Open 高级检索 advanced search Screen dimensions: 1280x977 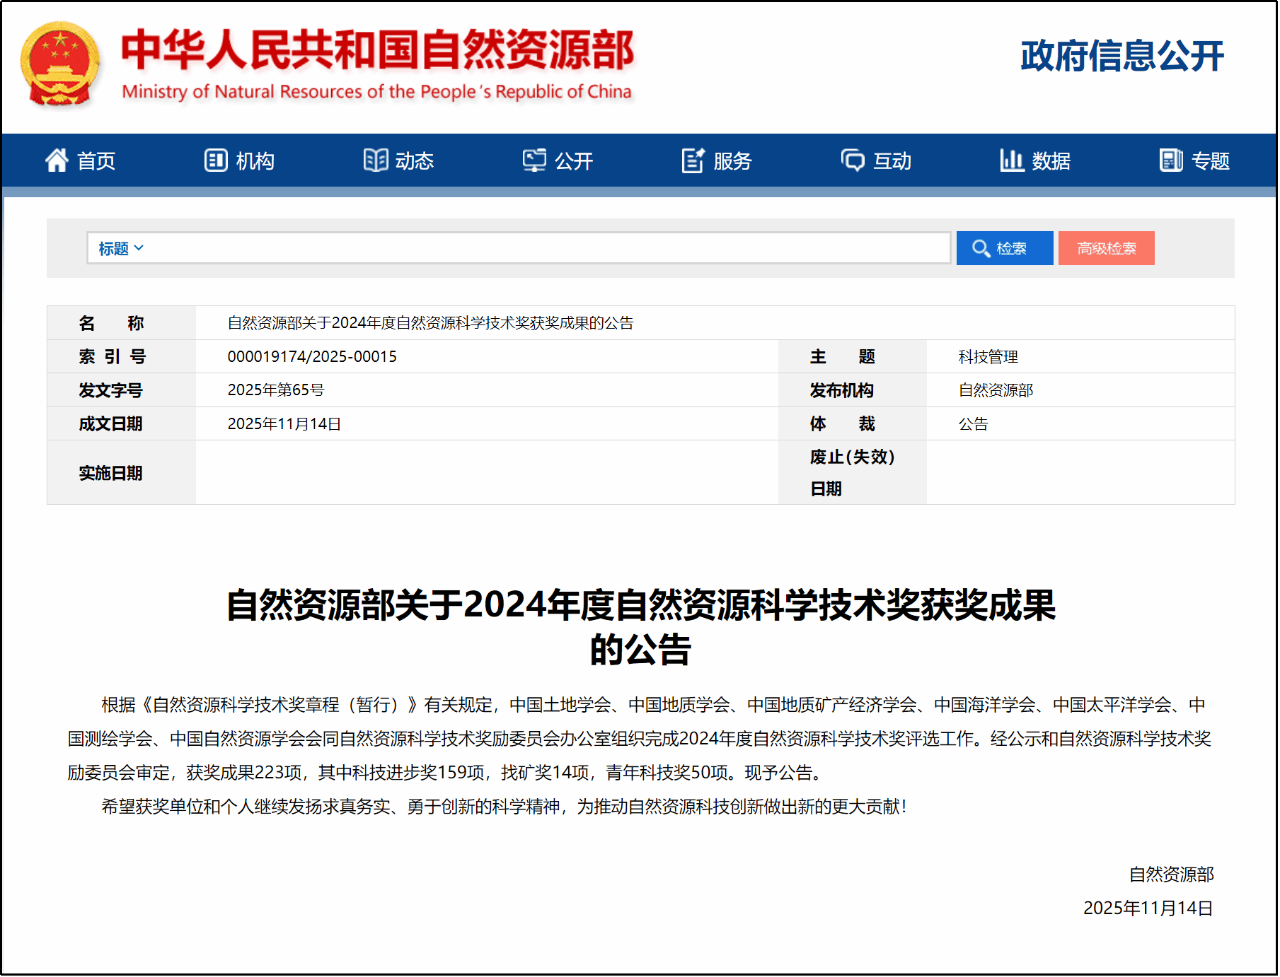click(1106, 248)
